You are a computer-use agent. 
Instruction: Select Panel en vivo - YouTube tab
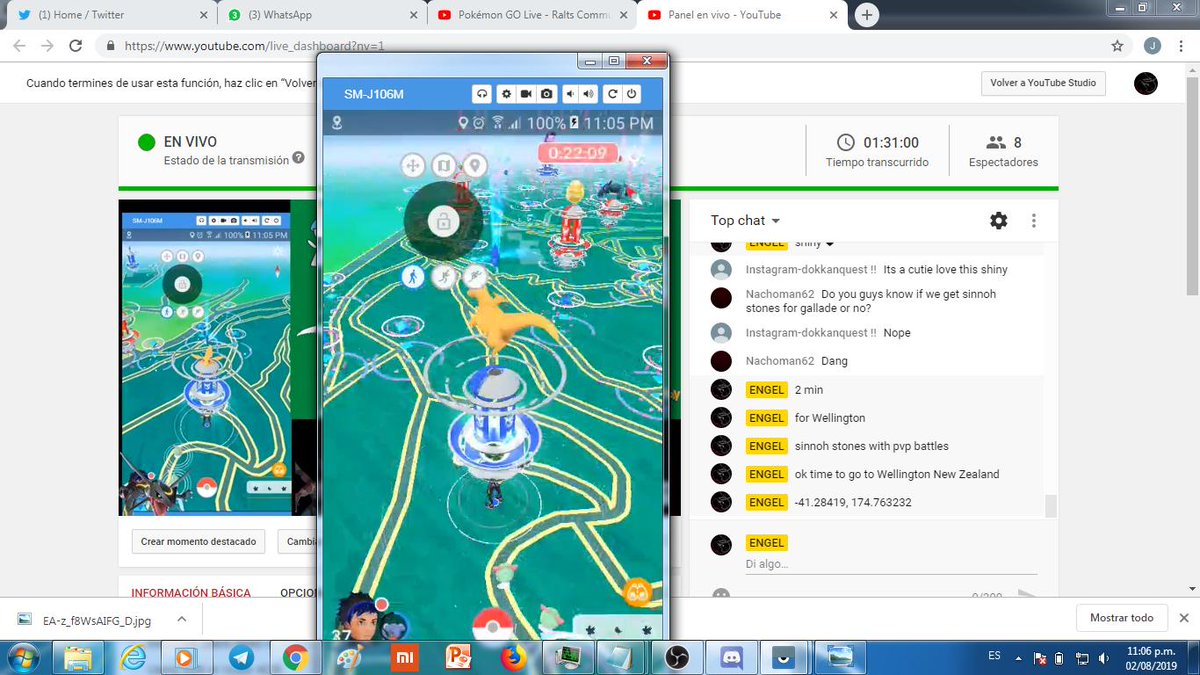(740, 15)
